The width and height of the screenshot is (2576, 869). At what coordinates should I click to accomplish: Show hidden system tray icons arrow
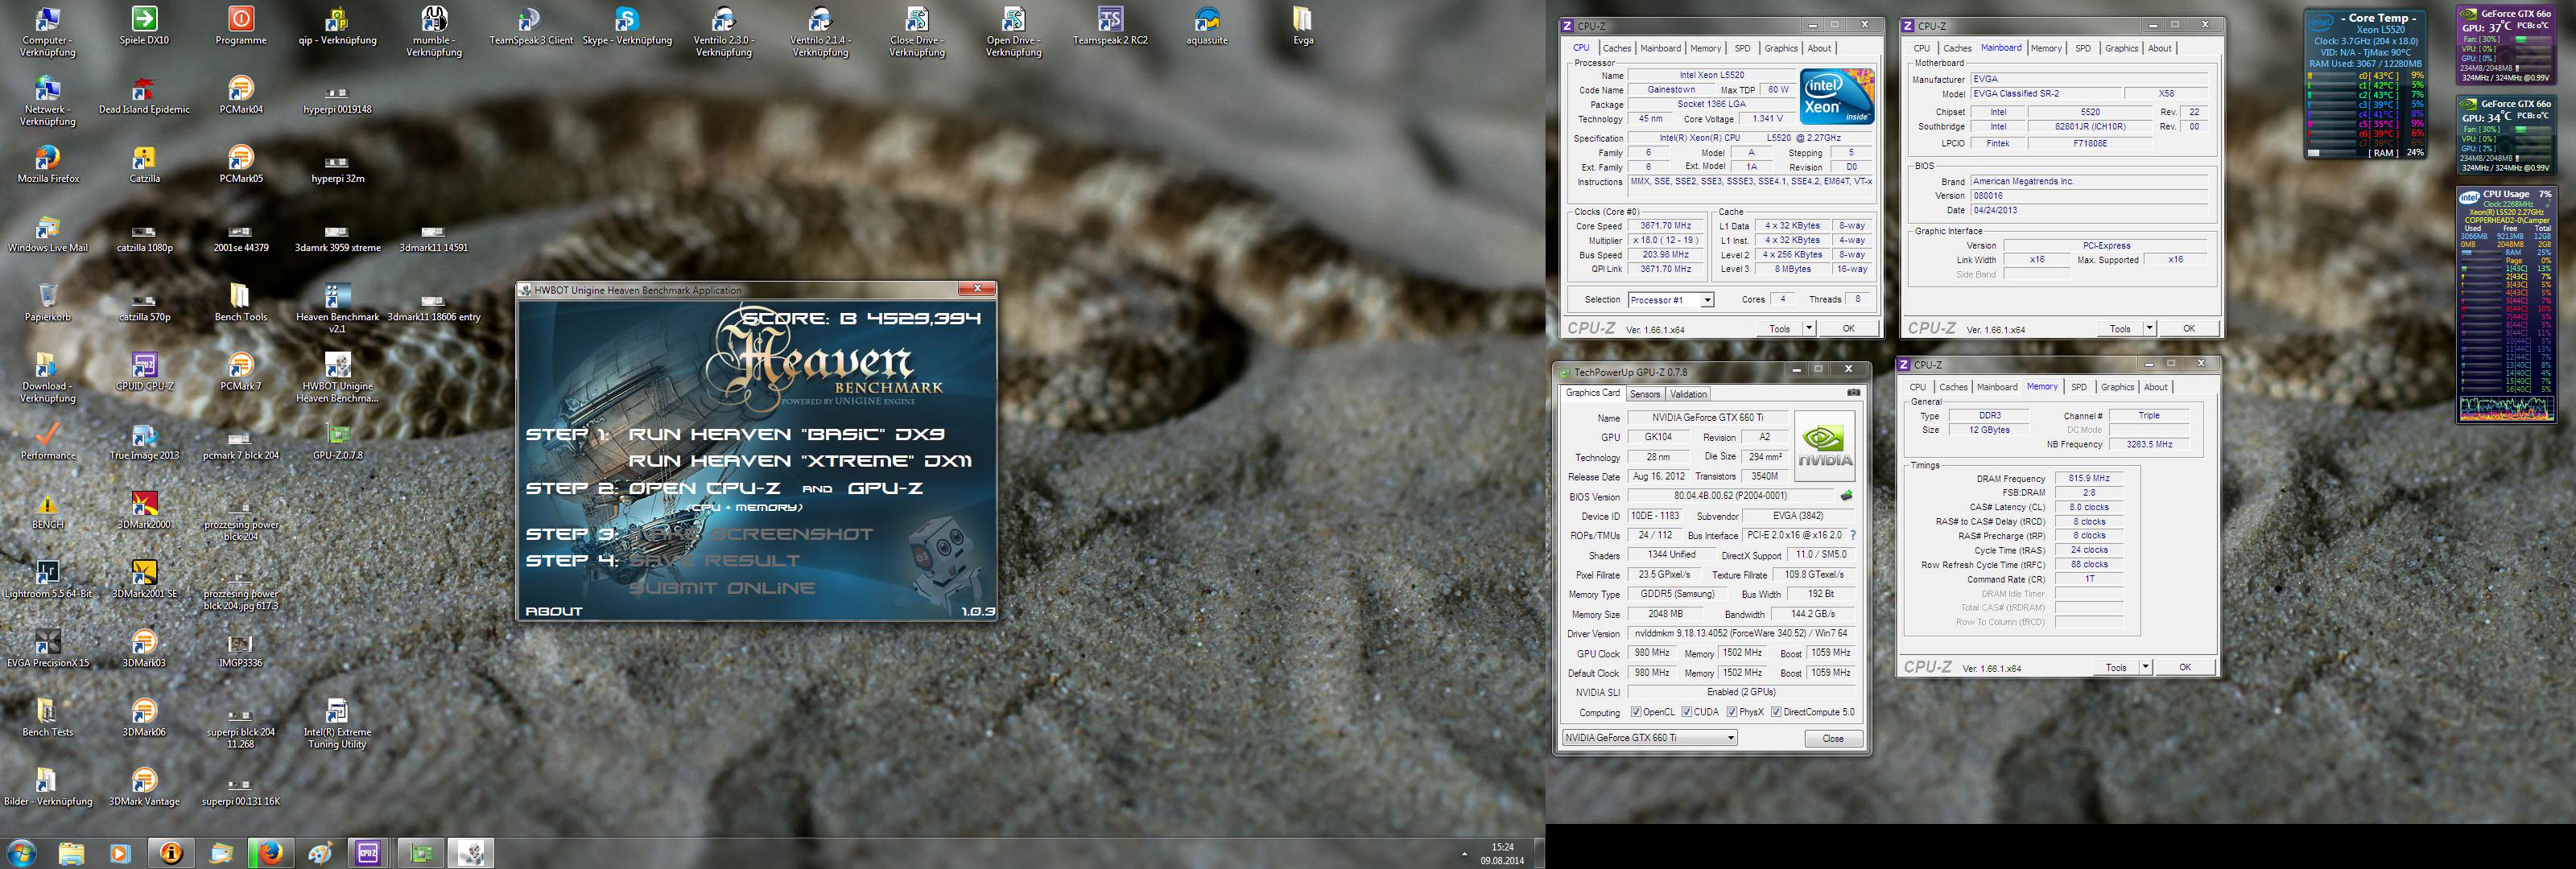click(x=1464, y=854)
